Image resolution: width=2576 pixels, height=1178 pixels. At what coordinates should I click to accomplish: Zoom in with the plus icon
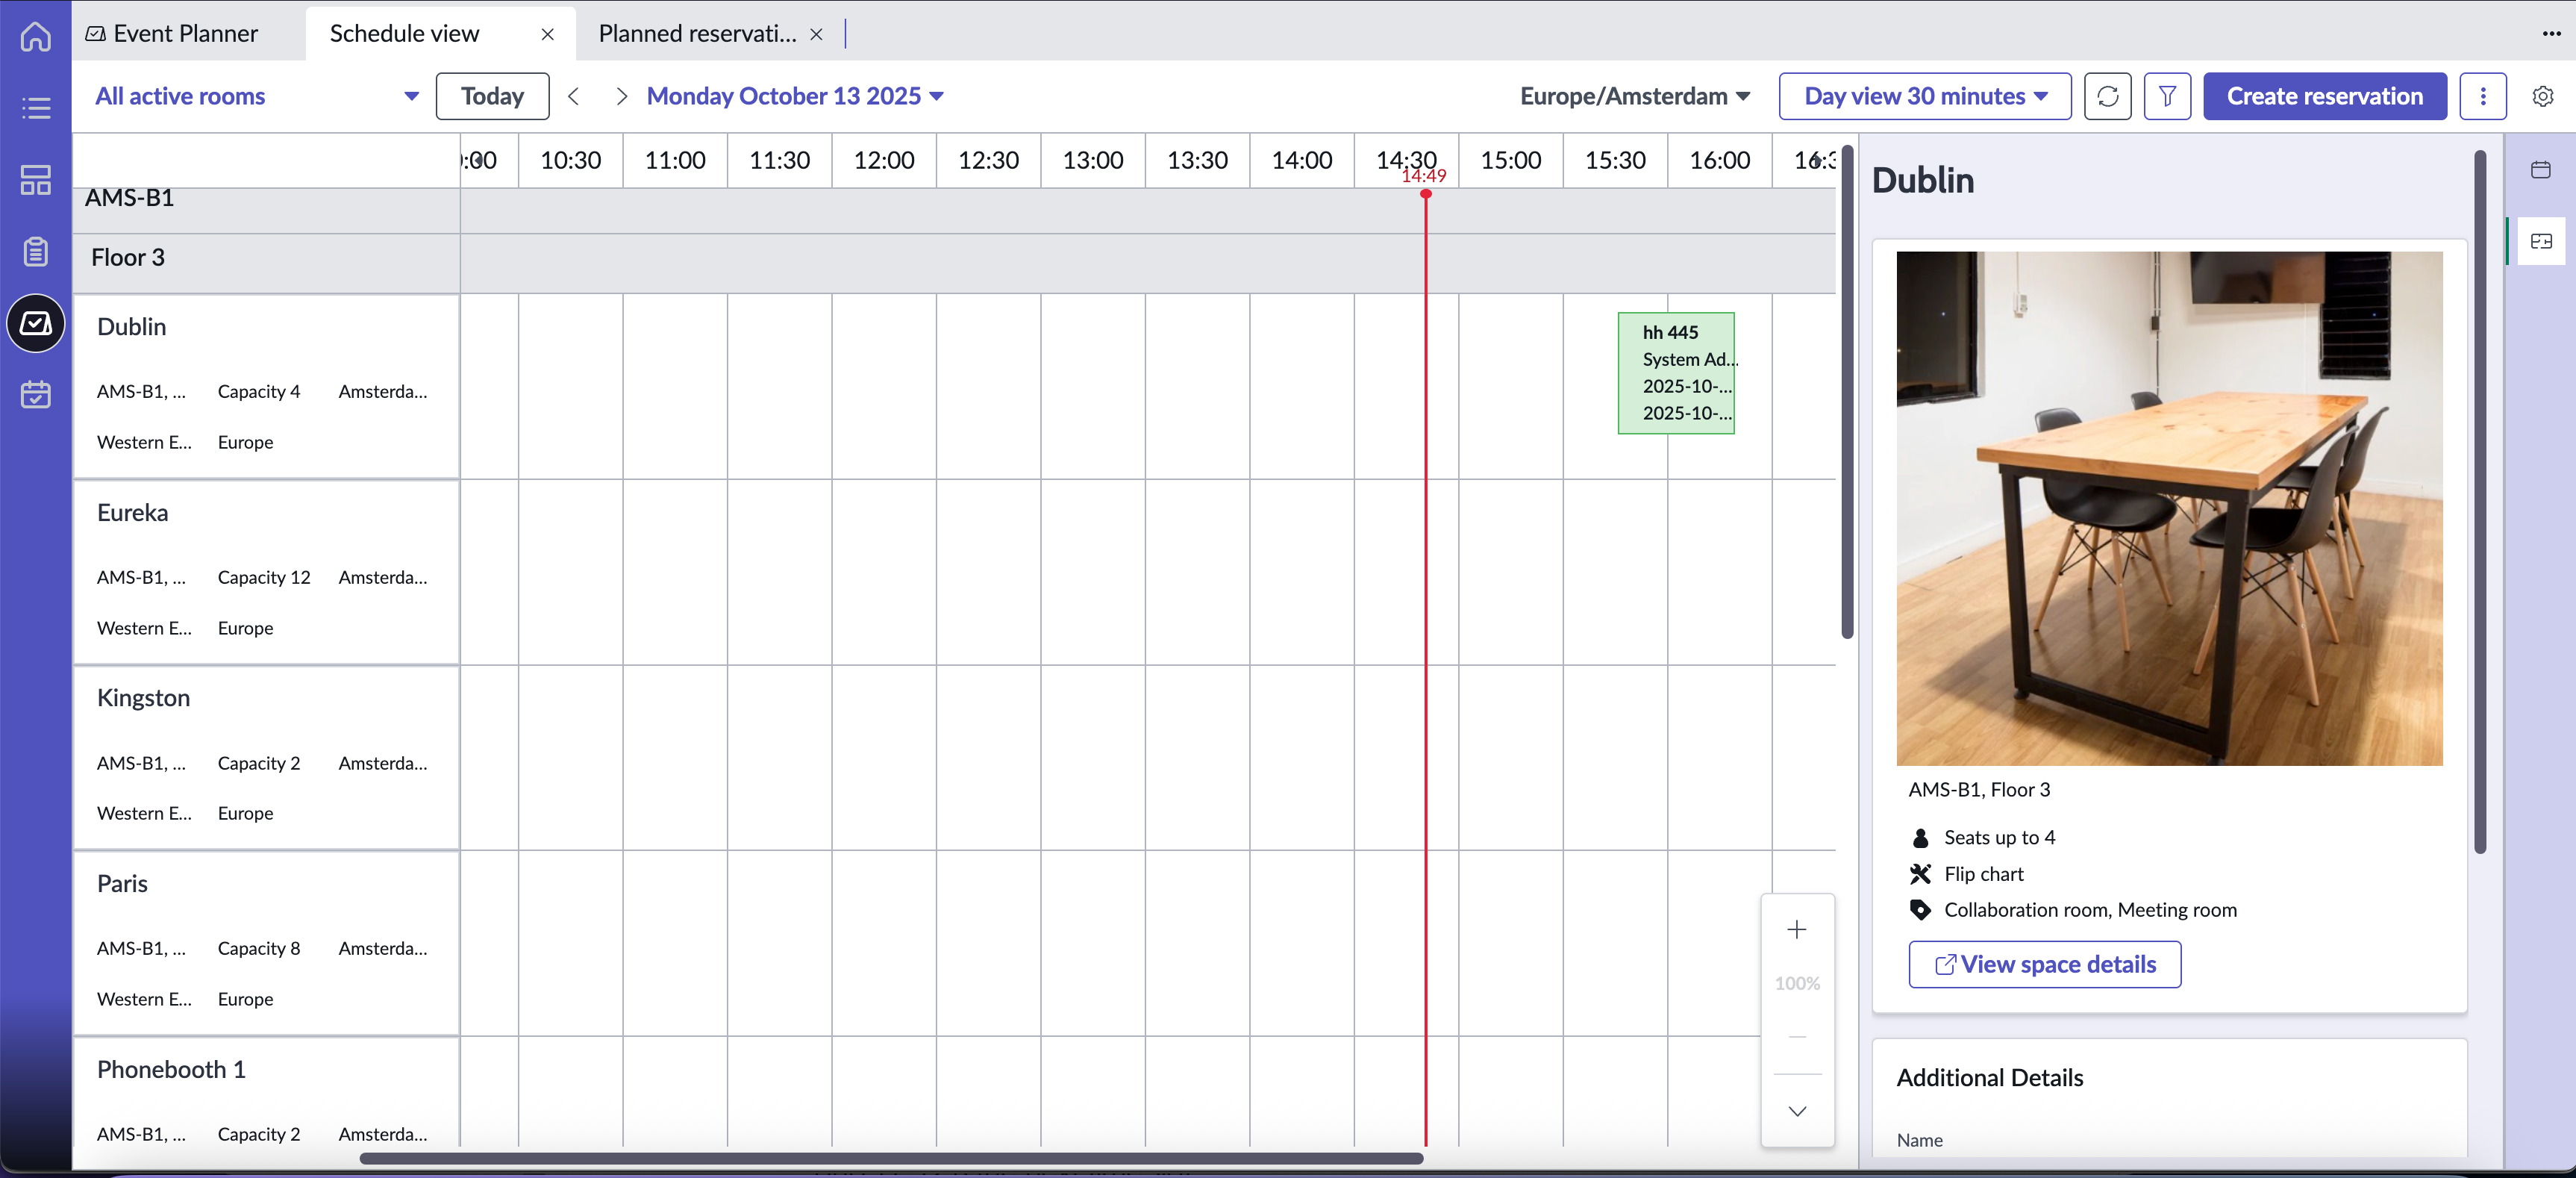click(x=1796, y=930)
